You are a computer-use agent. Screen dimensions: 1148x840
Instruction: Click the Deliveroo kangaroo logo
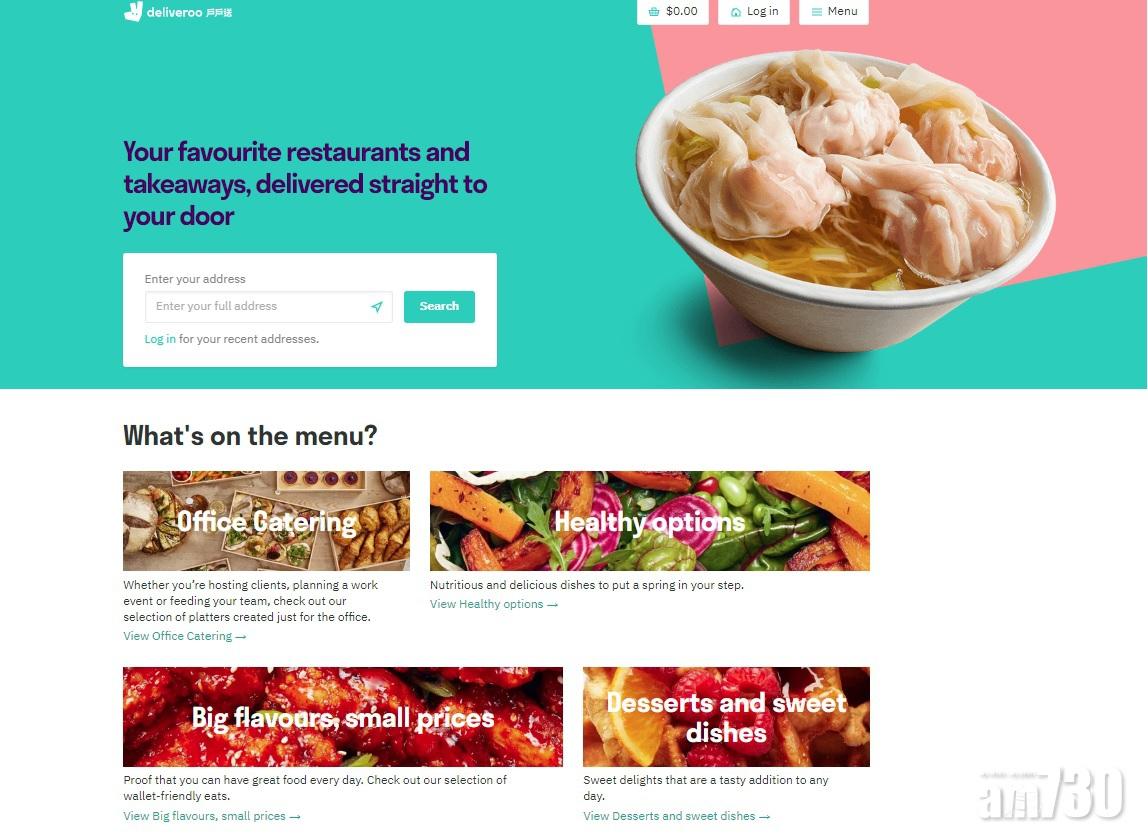pyautogui.click(x=133, y=12)
